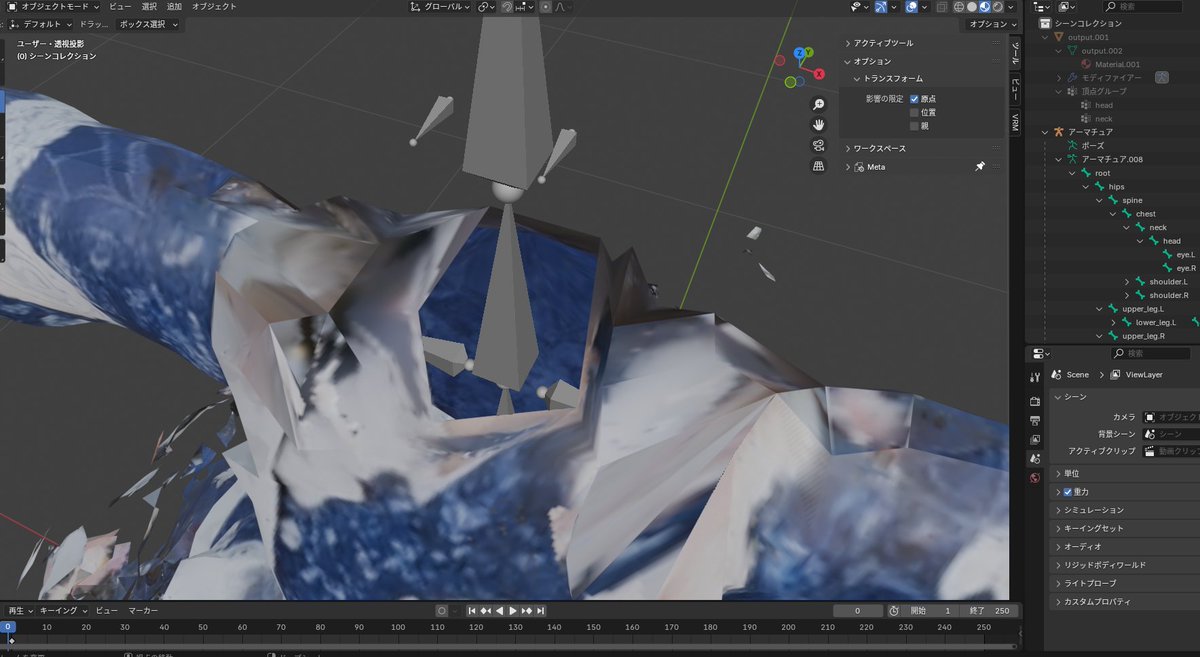
Task: Click the 終了 frame field showing 250
Action: (x=991, y=610)
